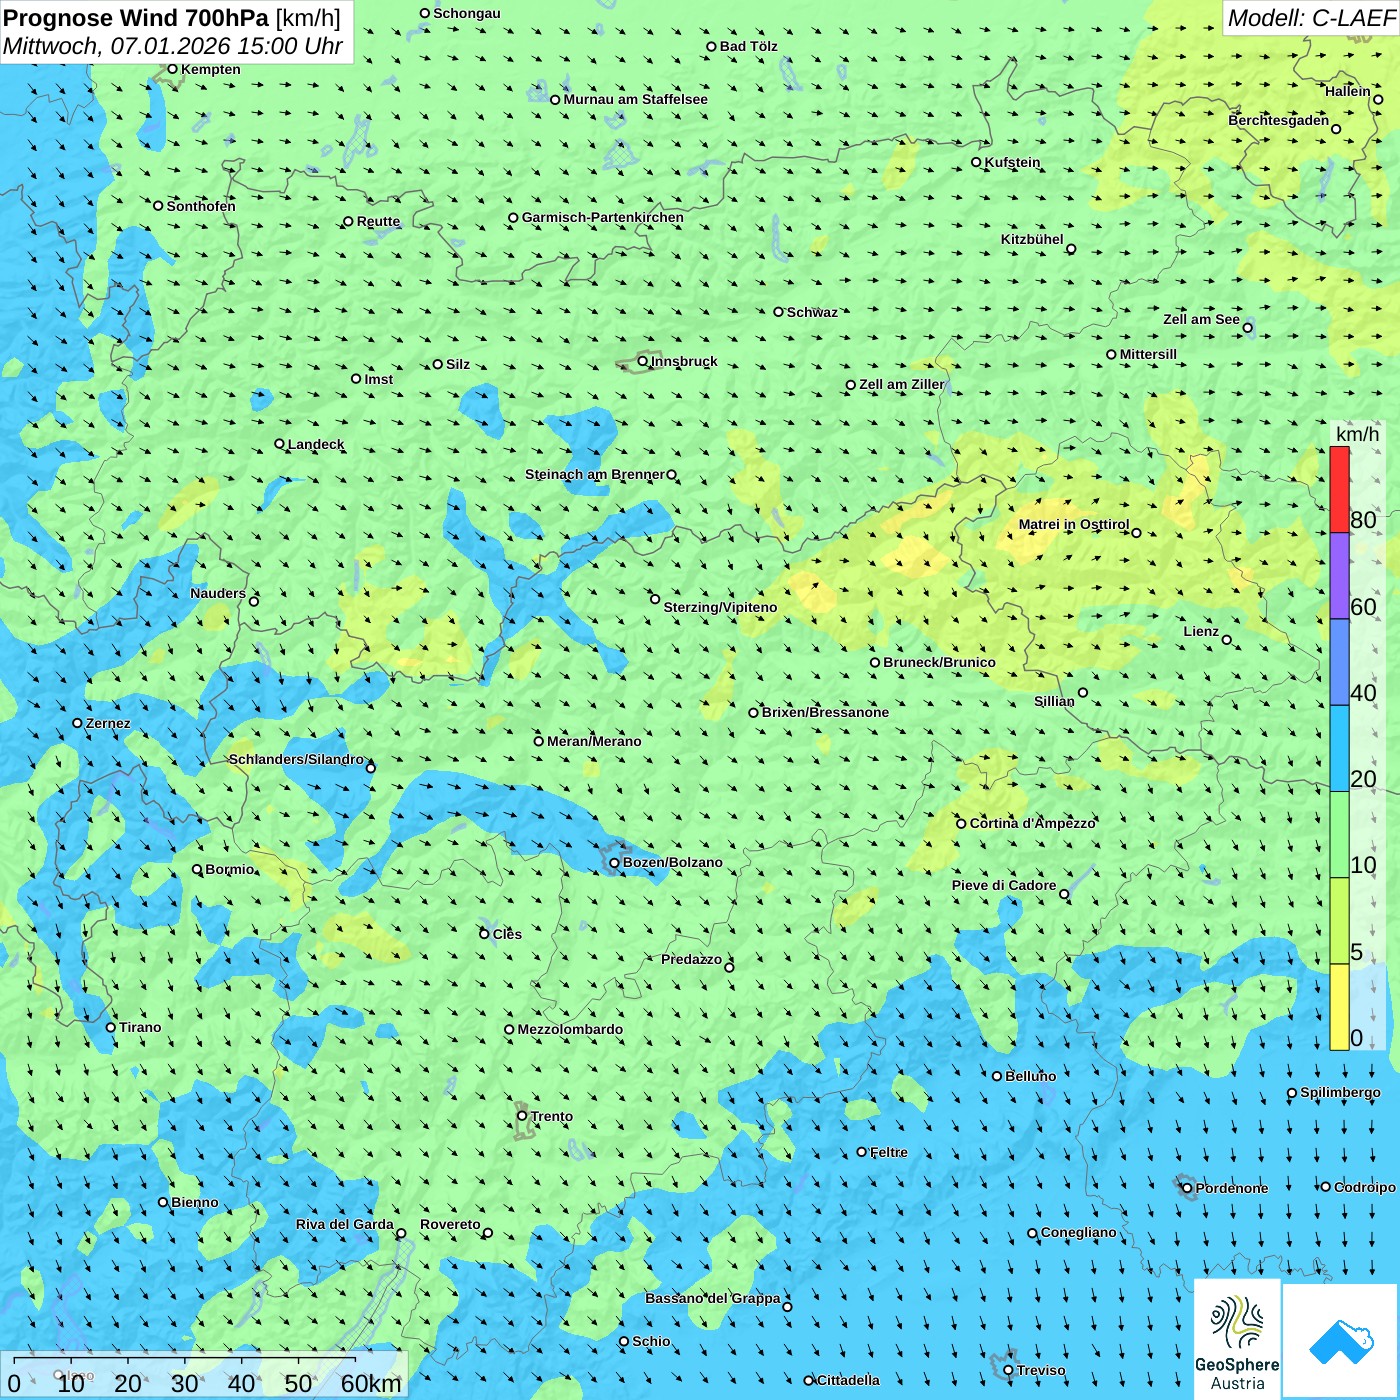Click the 'Nauders' label
Image resolution: width=1400 pixels, height=1400 pixels.
click(218, 593)
